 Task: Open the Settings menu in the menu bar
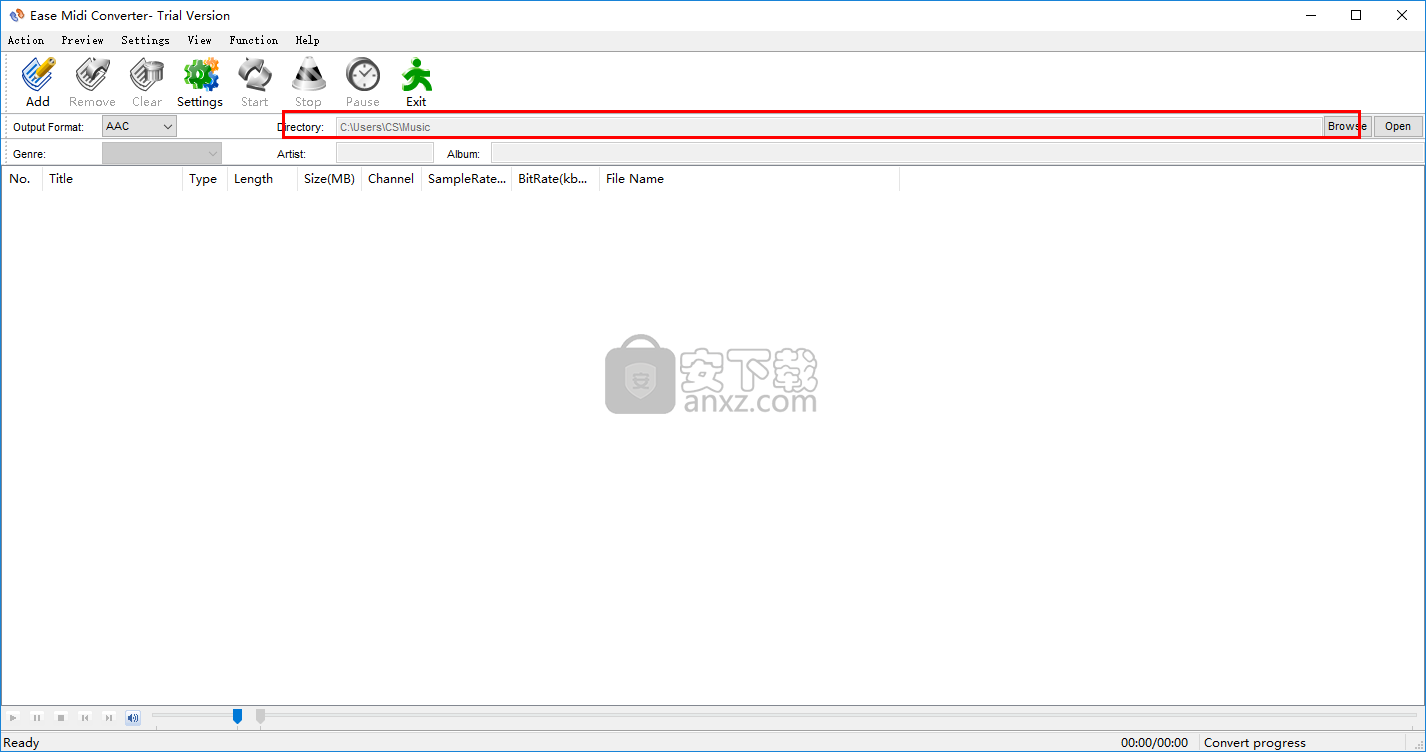pos(145,40)
